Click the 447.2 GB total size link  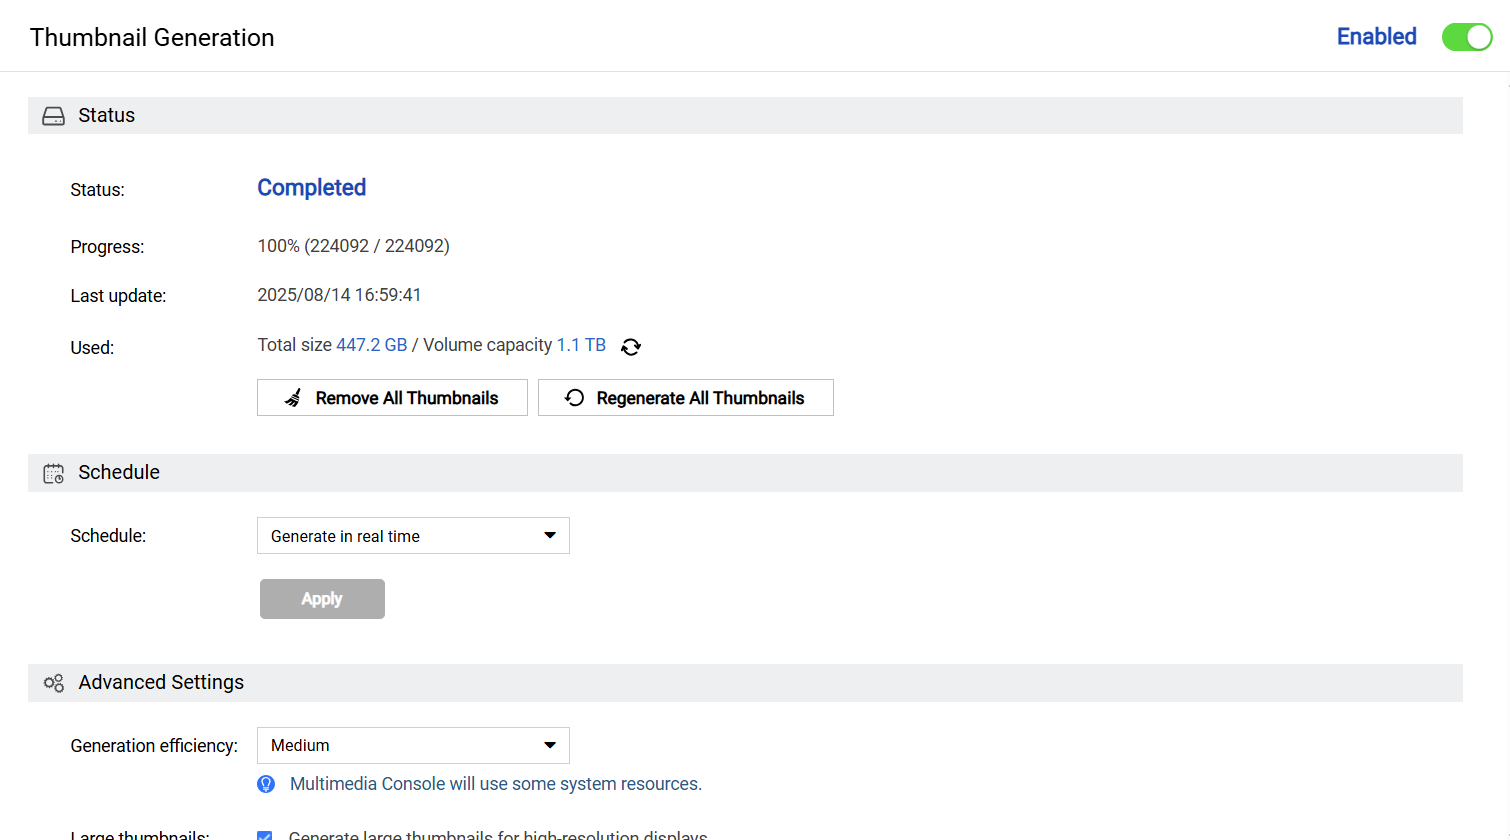[372, 345]
